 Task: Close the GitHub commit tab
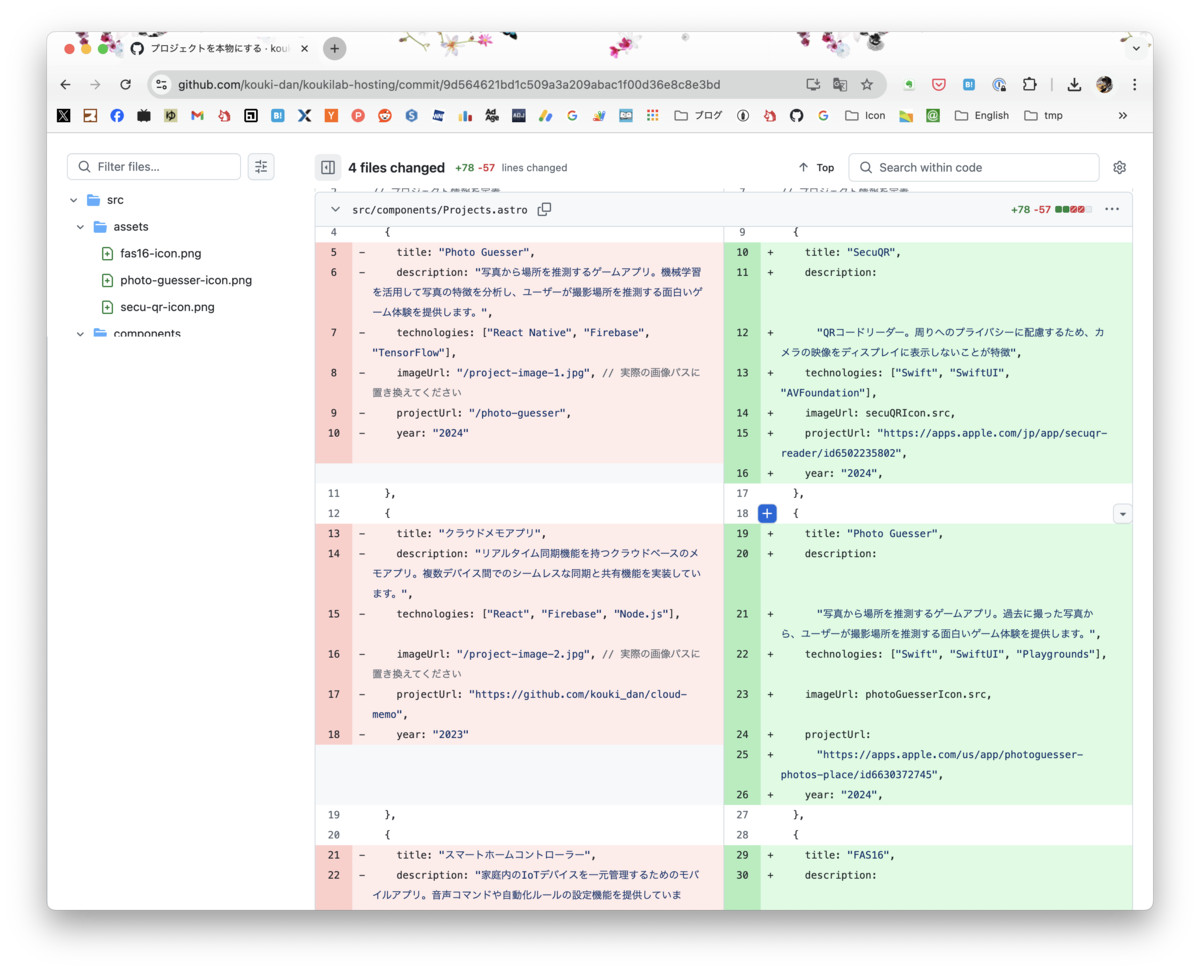[x=304, y=48]
